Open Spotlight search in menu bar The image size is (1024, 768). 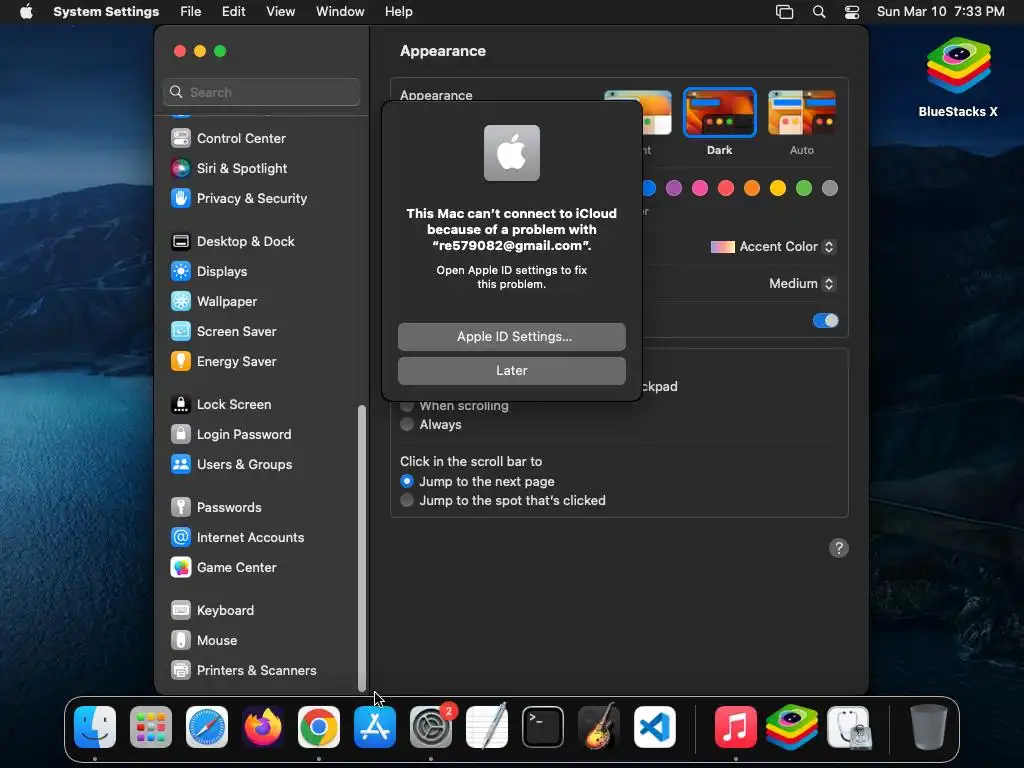click(819, 12)
